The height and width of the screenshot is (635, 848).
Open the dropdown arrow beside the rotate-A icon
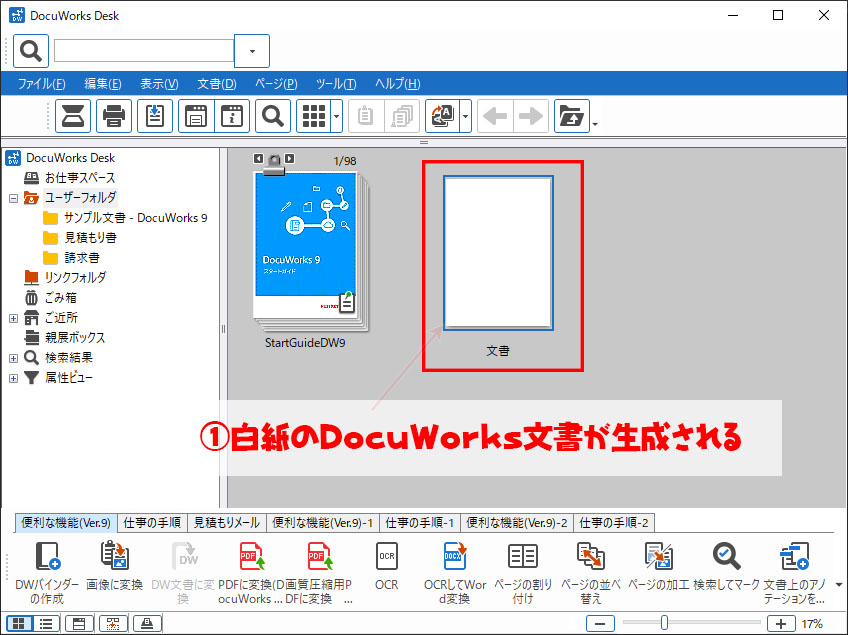coord(466,116)
